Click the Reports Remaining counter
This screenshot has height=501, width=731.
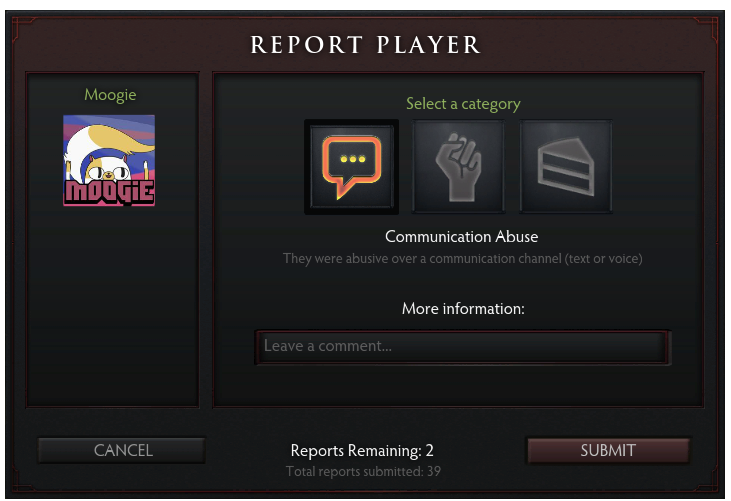click(x=362, y=451)
